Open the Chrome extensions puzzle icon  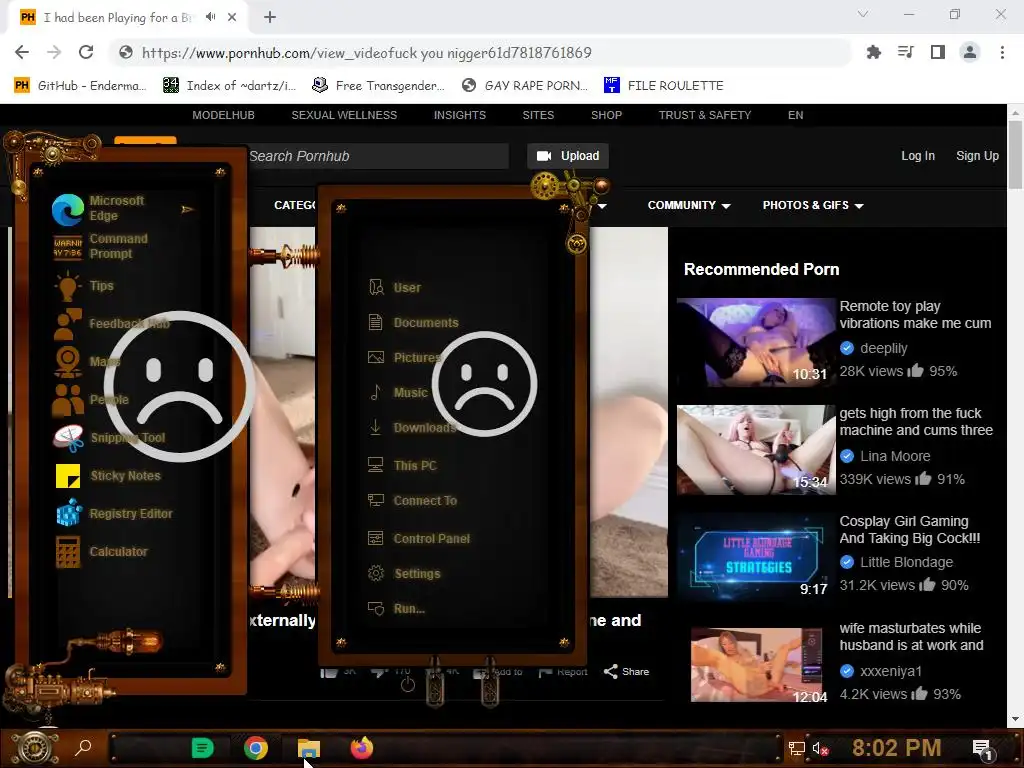[x=873, y=52]
